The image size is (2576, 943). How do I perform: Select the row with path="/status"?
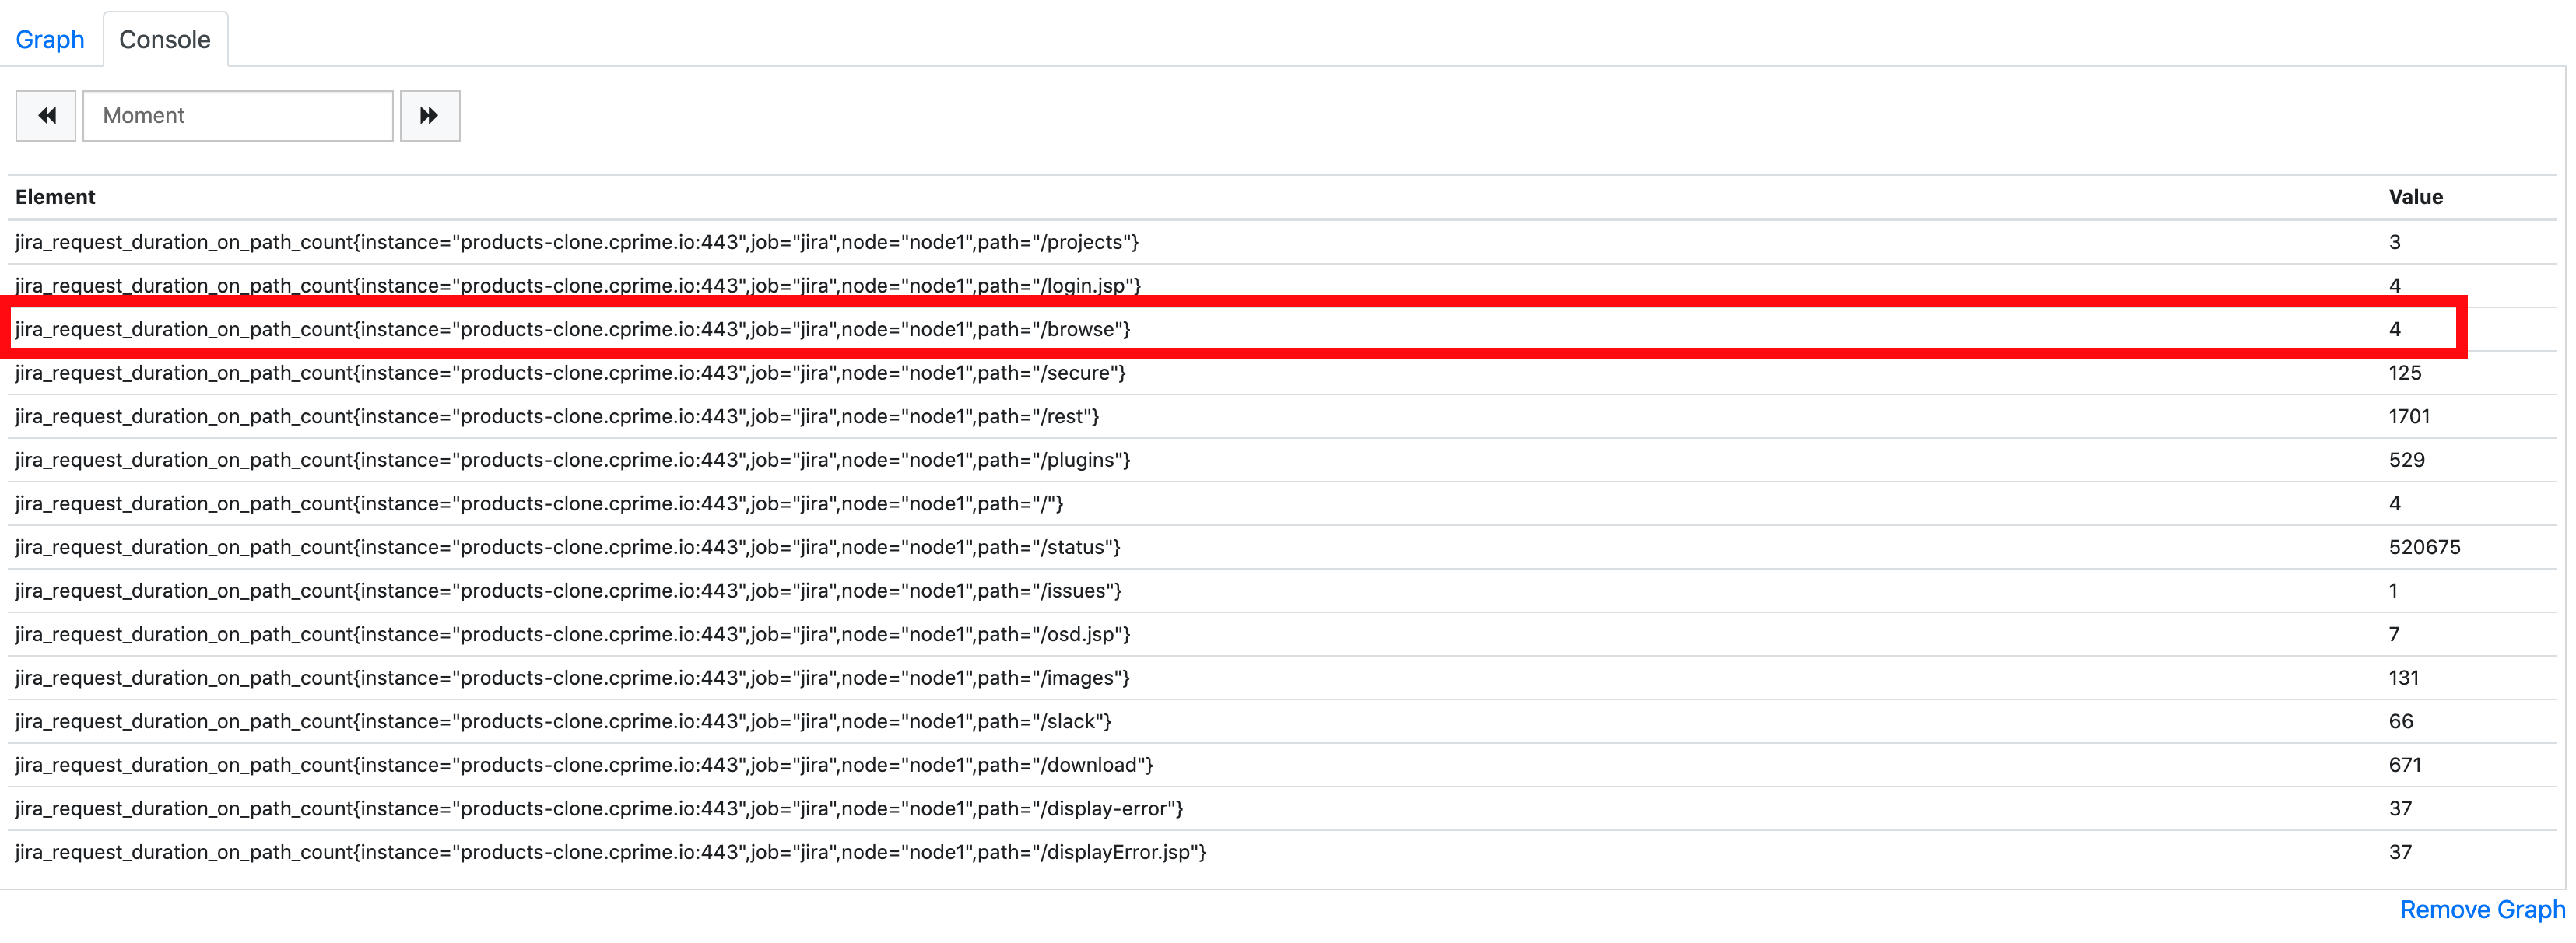(1282, 547)
